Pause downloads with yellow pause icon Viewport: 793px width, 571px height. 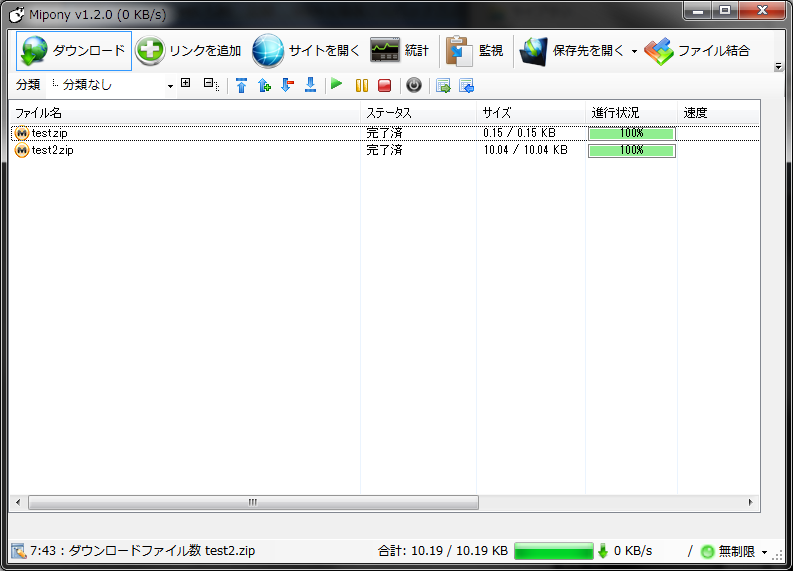362,85
